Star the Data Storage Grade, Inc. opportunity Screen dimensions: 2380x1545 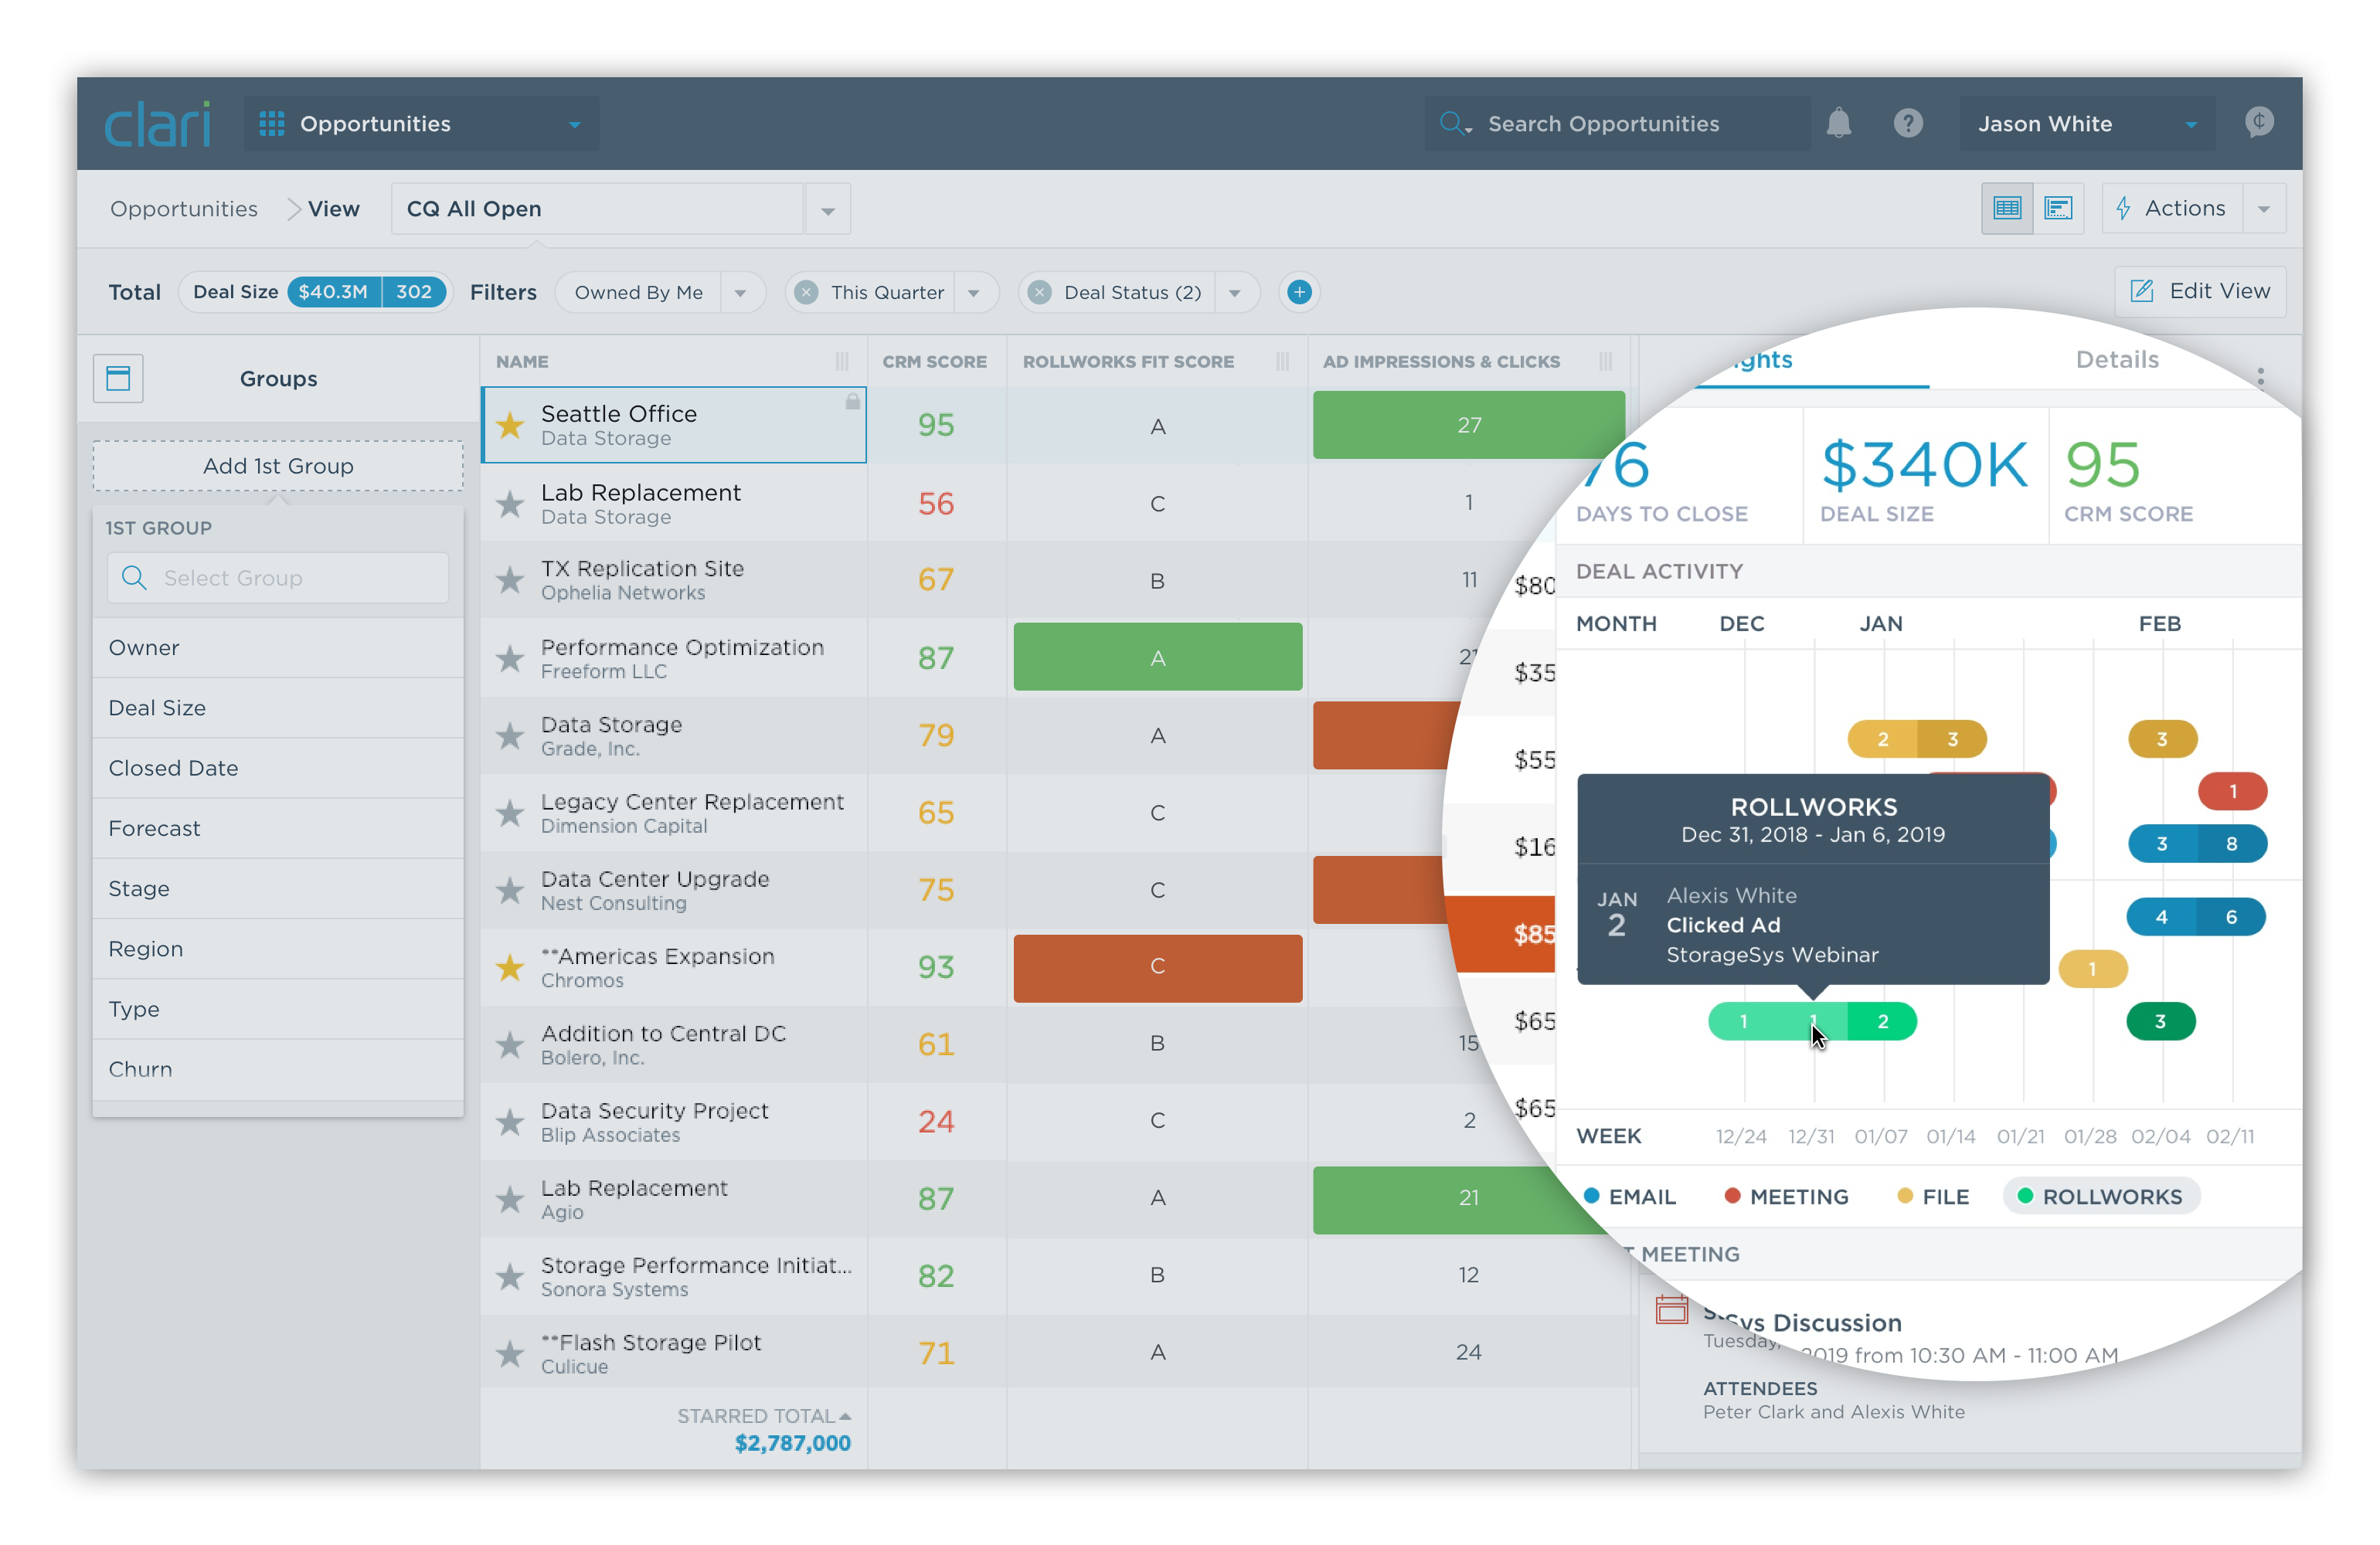(510, 735)
